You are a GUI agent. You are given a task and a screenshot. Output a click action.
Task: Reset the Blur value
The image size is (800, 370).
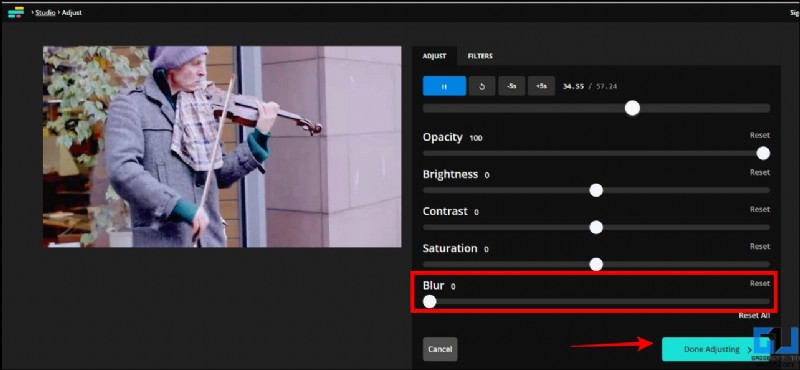coord(760,283)
